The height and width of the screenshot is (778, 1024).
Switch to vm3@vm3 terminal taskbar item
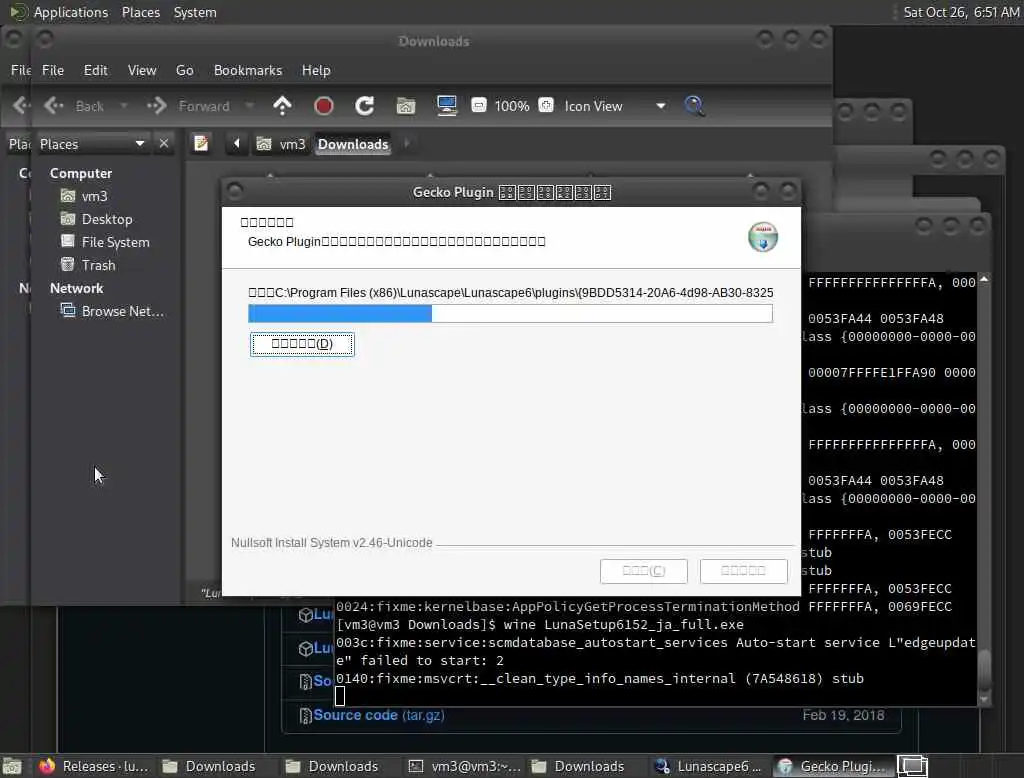pos(465,766)
